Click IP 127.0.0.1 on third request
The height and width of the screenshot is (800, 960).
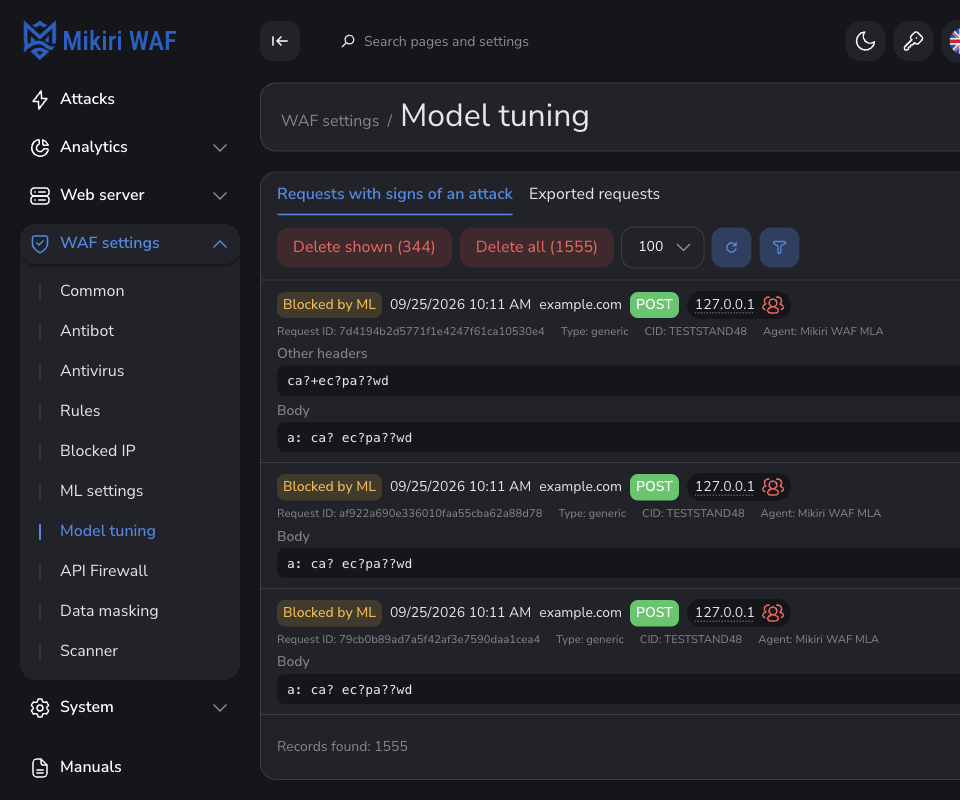pos(724,613)
